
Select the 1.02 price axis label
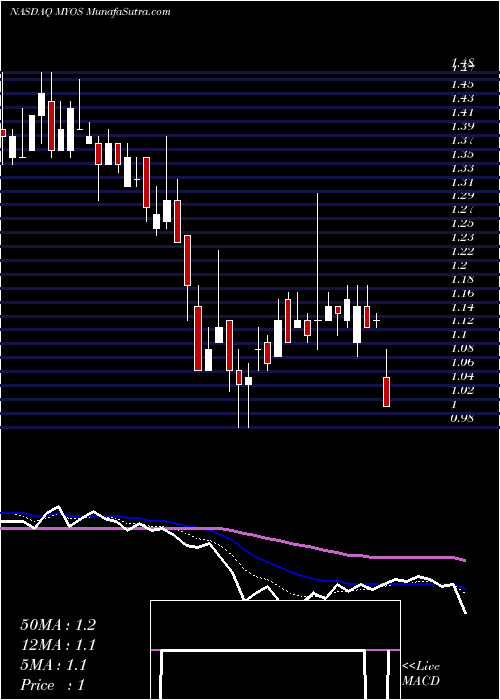pyautogui.click(x=462, y=391)
